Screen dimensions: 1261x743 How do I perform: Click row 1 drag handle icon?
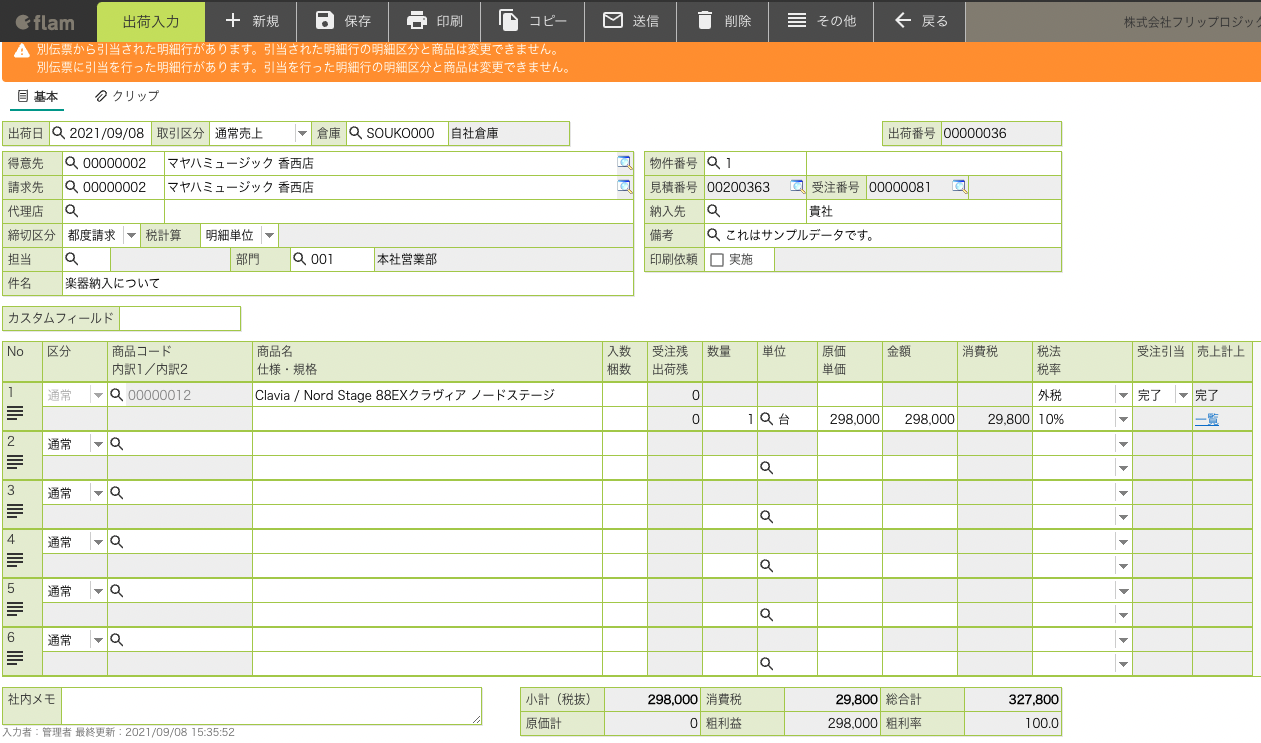coord(15,412)
